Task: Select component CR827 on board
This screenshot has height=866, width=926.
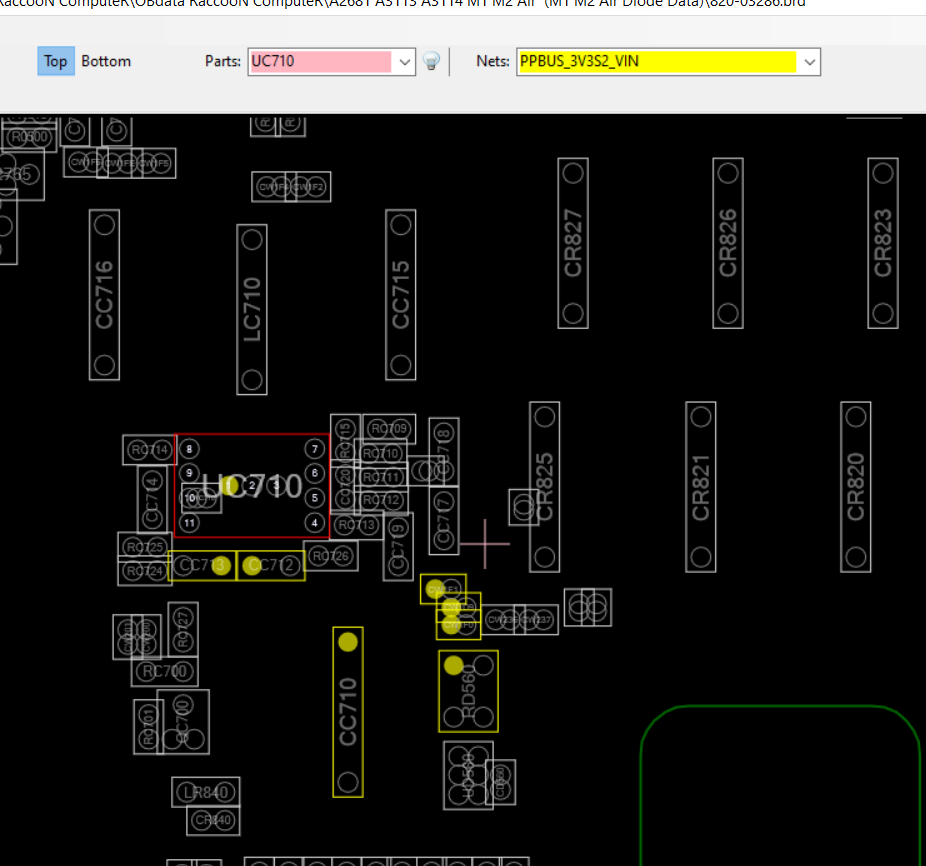Action: click(x=573, y=243)
